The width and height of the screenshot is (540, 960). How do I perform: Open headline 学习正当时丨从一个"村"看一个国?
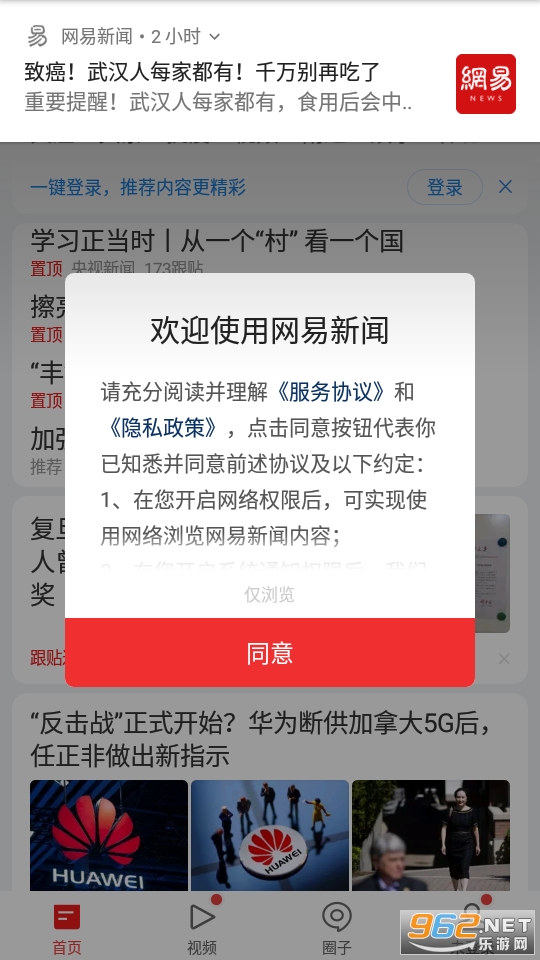pos(217,241)
